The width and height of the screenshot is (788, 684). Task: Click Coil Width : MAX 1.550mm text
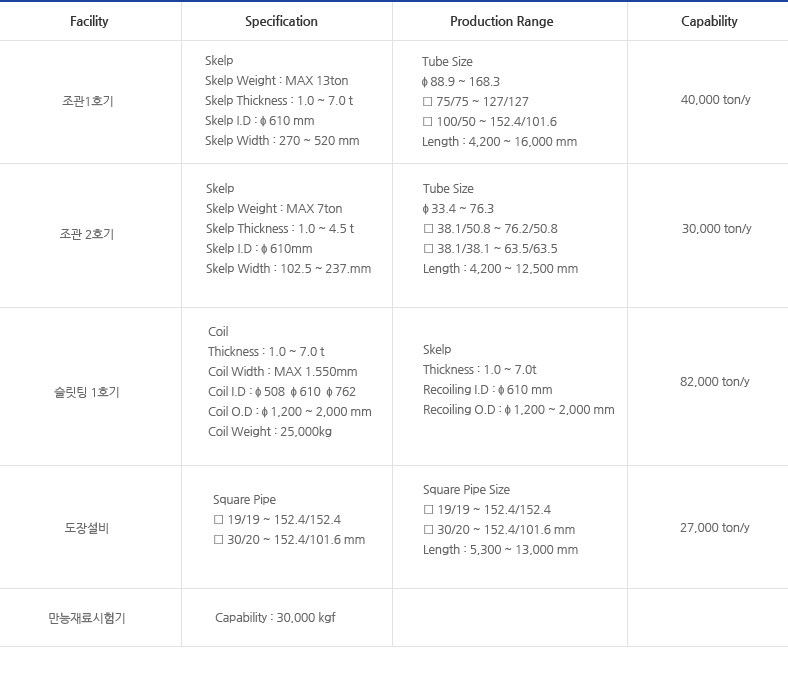coord(282,372)
